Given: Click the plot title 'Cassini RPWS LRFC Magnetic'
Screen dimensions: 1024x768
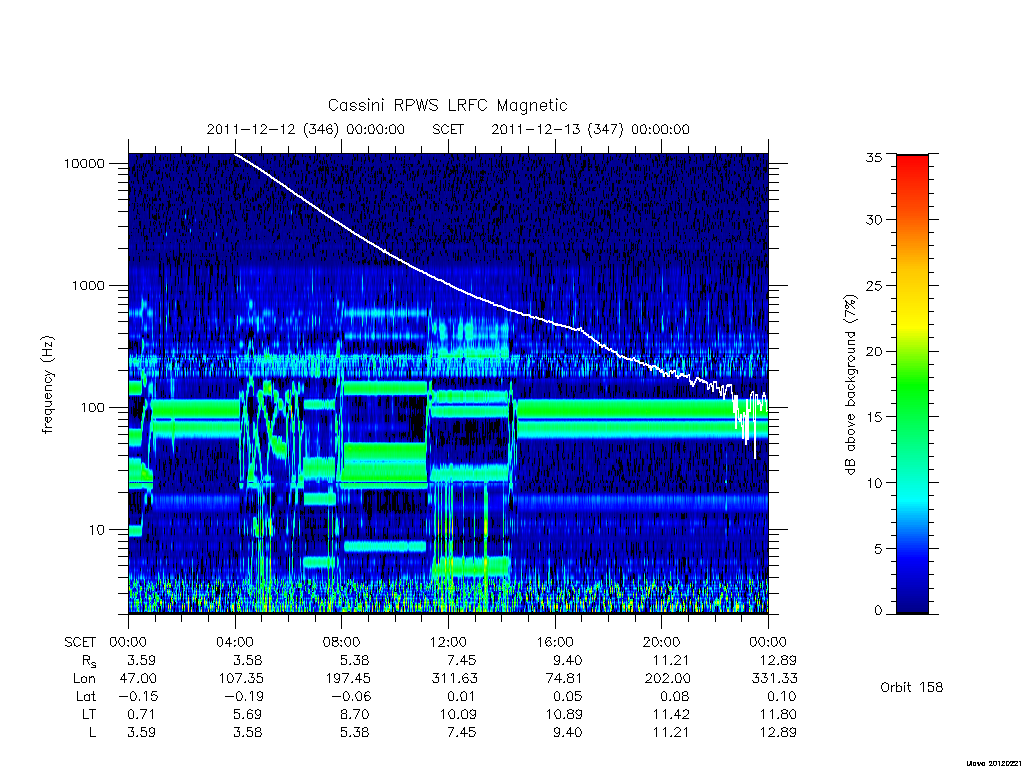Looking at the screenshot, I should tap(447, 105).
